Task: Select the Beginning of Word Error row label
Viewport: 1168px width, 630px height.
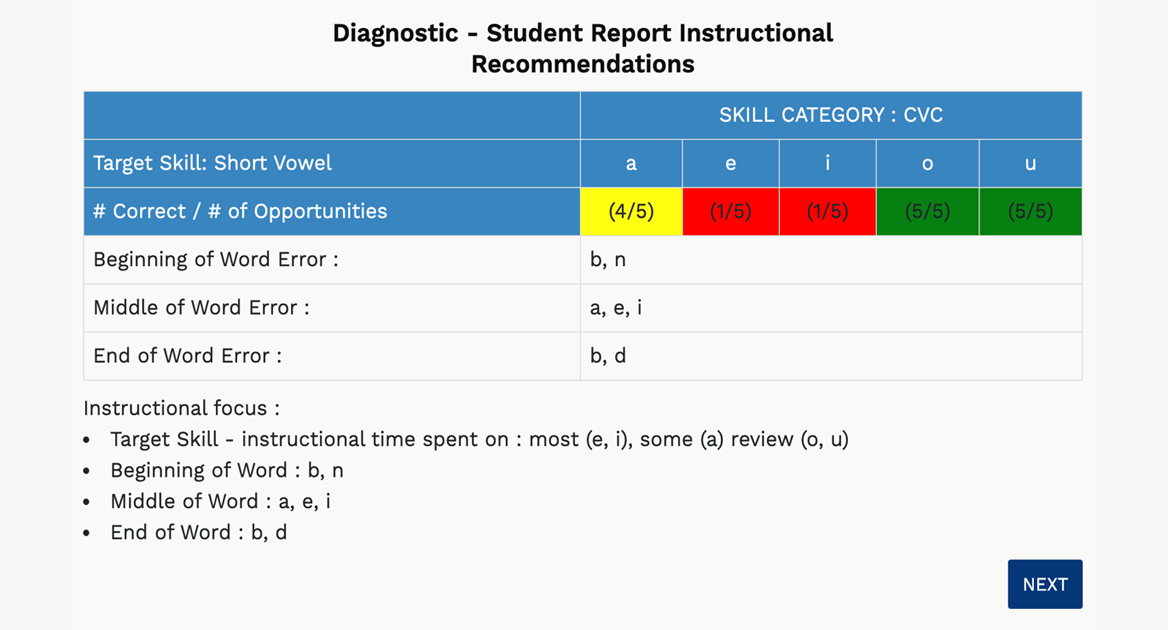Action: click(x=216, y=259)
